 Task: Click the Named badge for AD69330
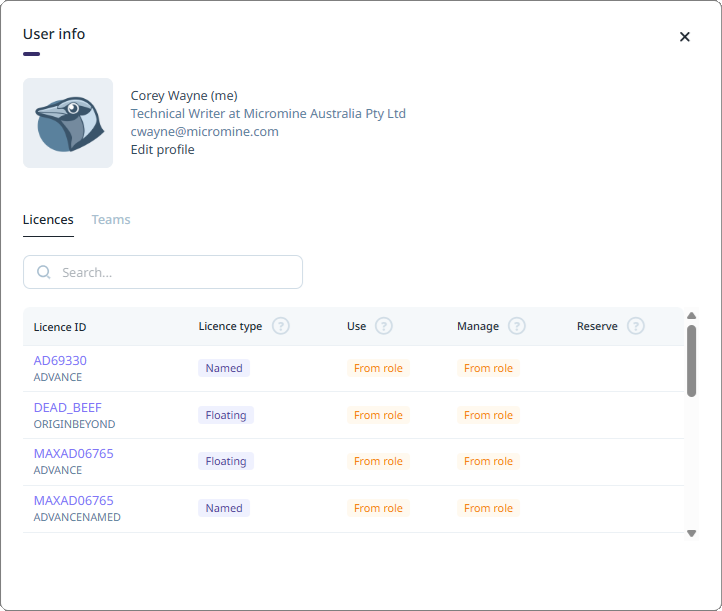click(x=224, y=368)
